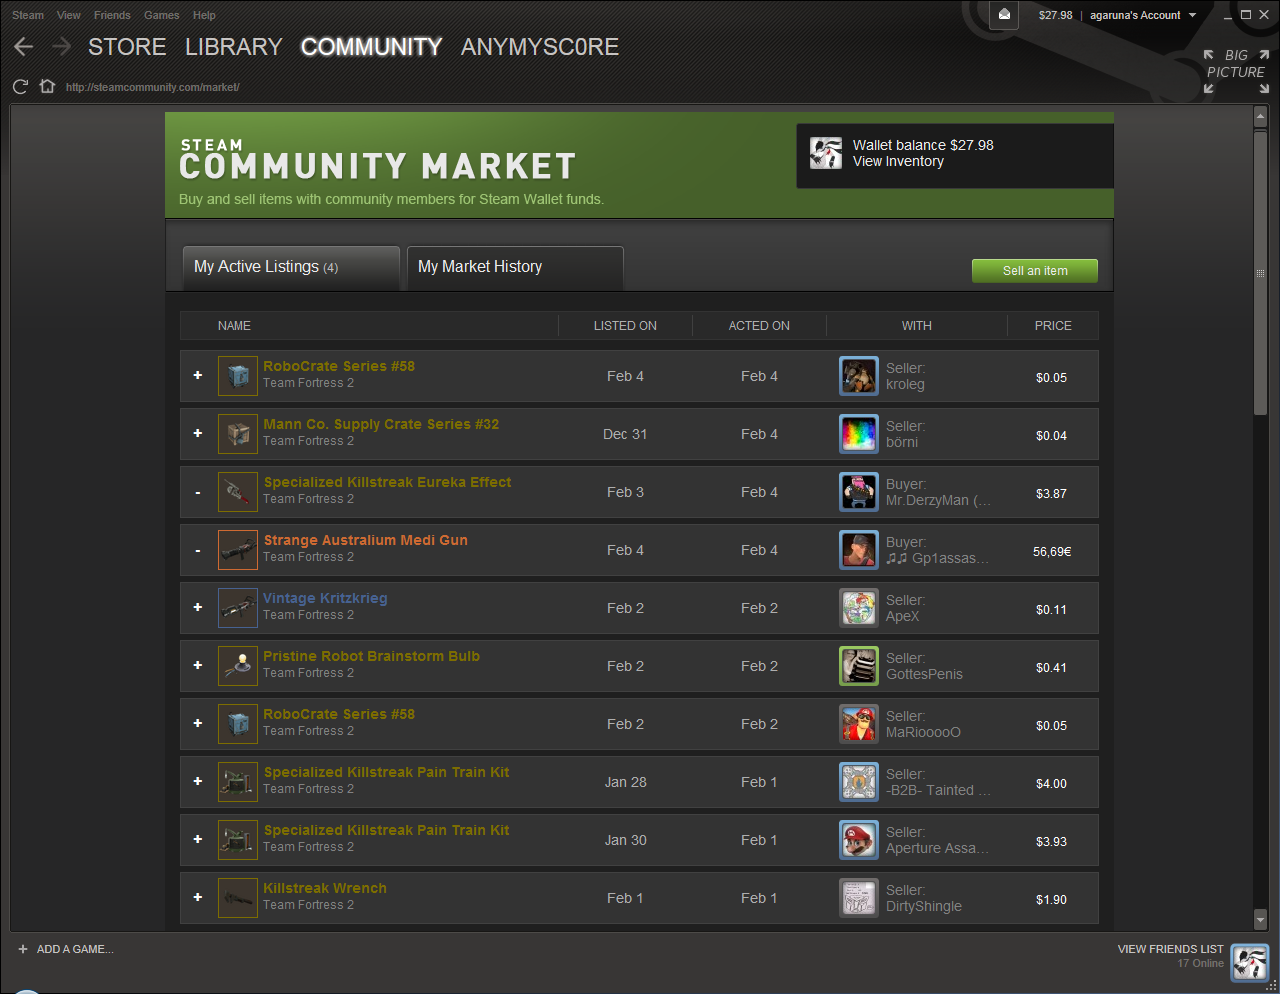1280x994 pixels.
Task: Open seller GottesPenis avatar
Action: coord(859,666)
